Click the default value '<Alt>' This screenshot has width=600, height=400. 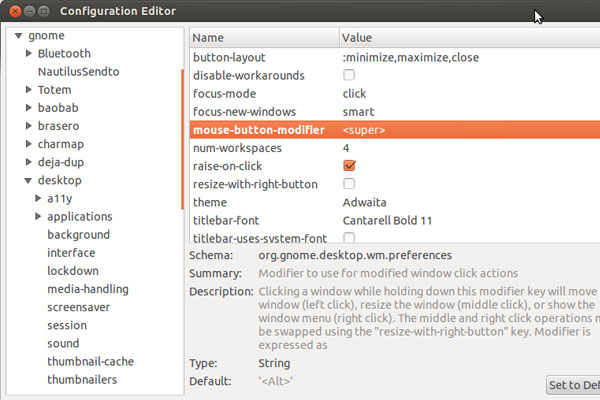pyautogui.click(x=276, y=381)
